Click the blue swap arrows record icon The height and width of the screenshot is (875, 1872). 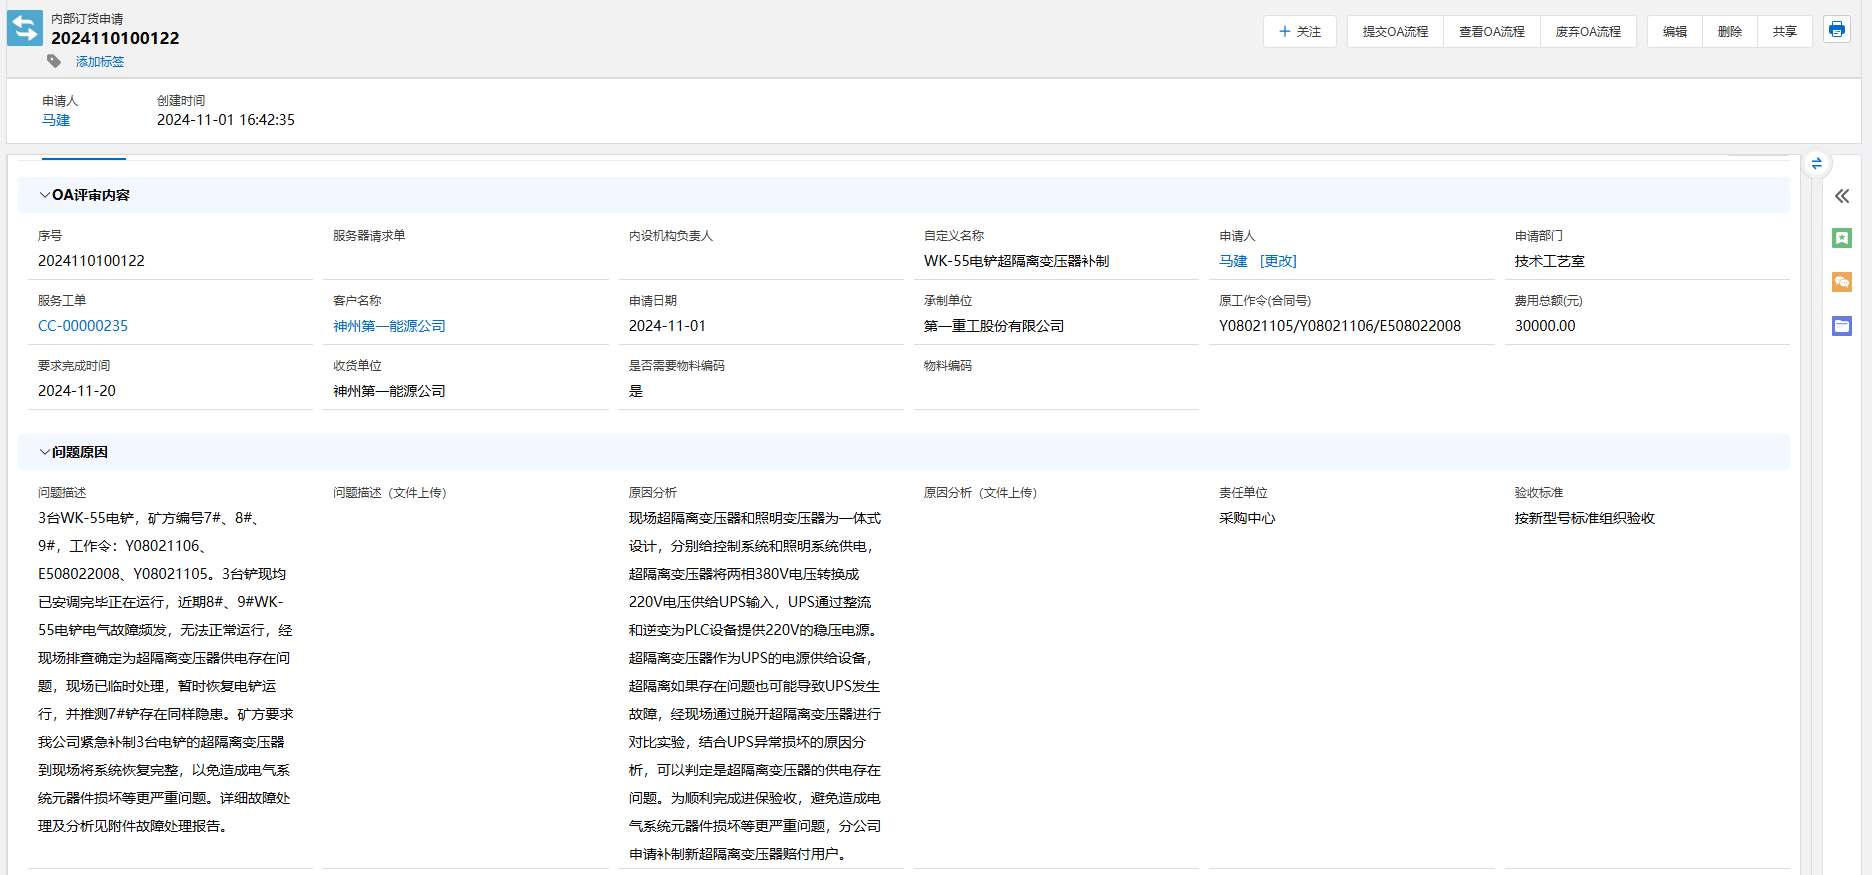(x=25, y=28)
